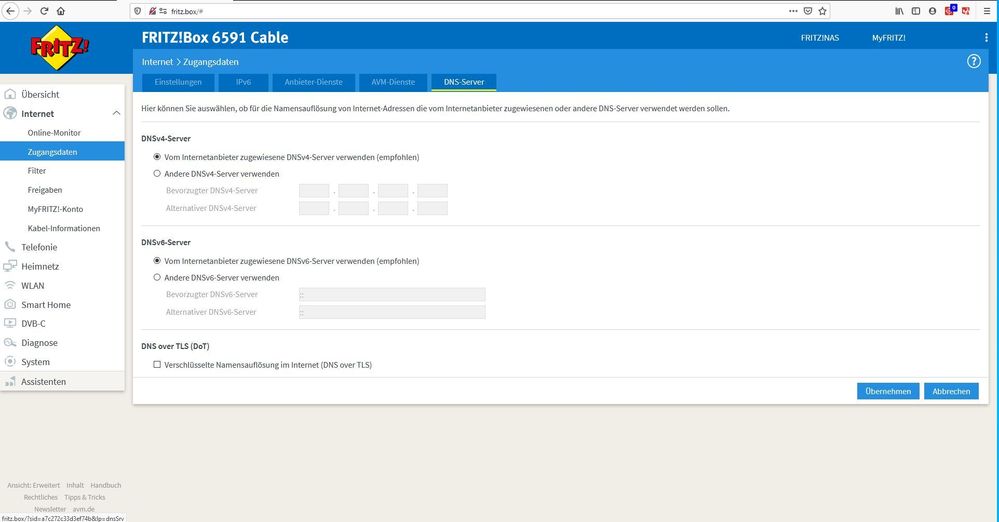Click the Telefonie phone icon

coord(10,247)
